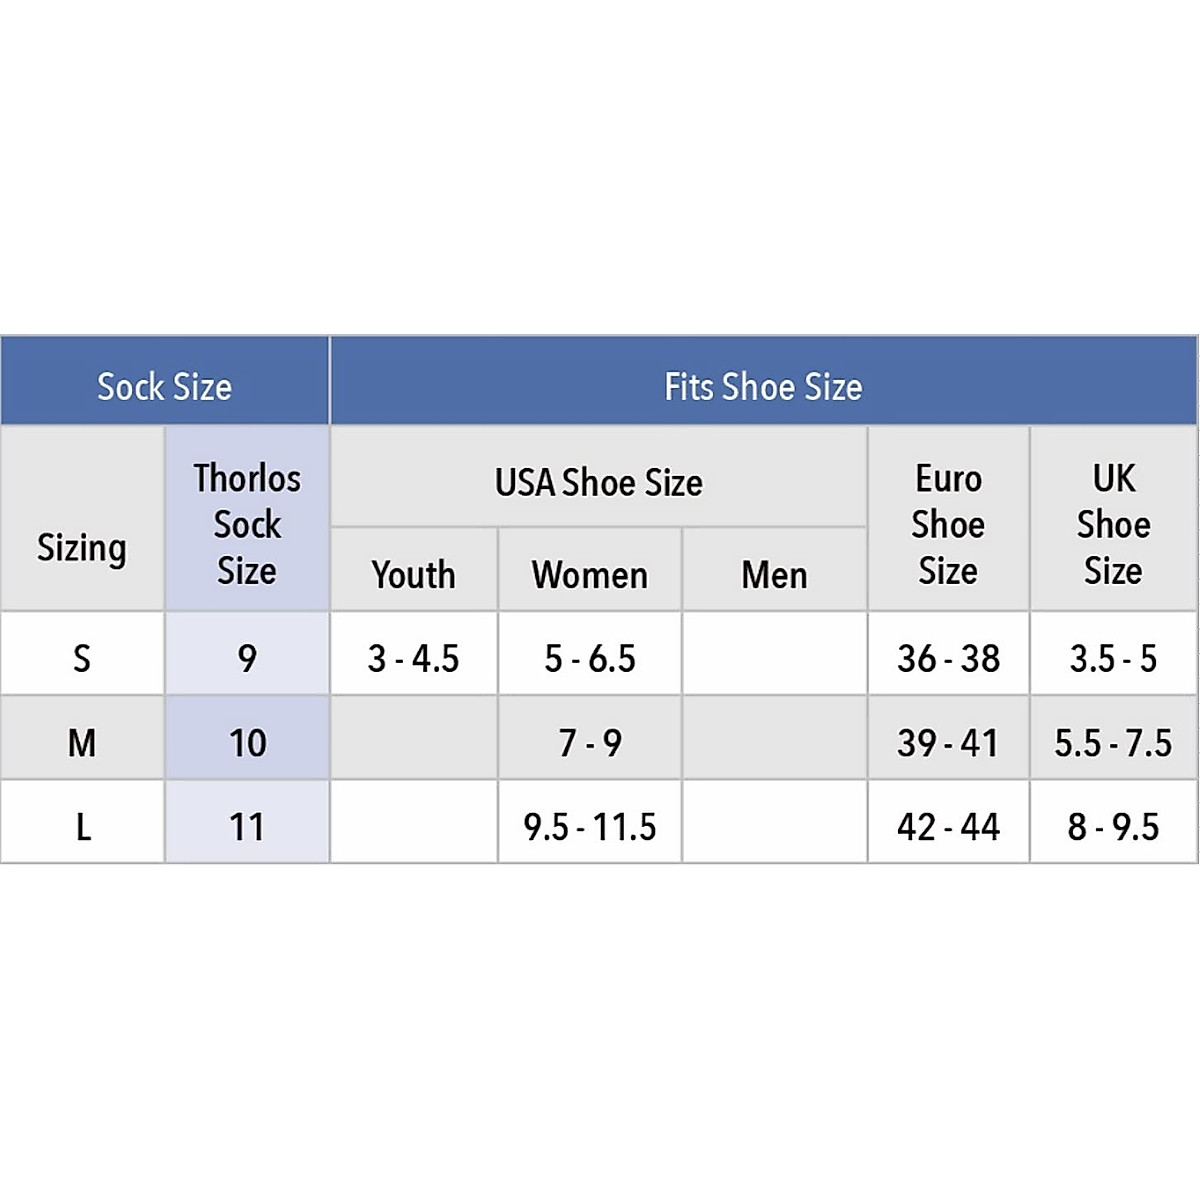Click the Thorlos Sock Size header
The height and width of the screenshot is (1200, 1200).
coord(247,524)
